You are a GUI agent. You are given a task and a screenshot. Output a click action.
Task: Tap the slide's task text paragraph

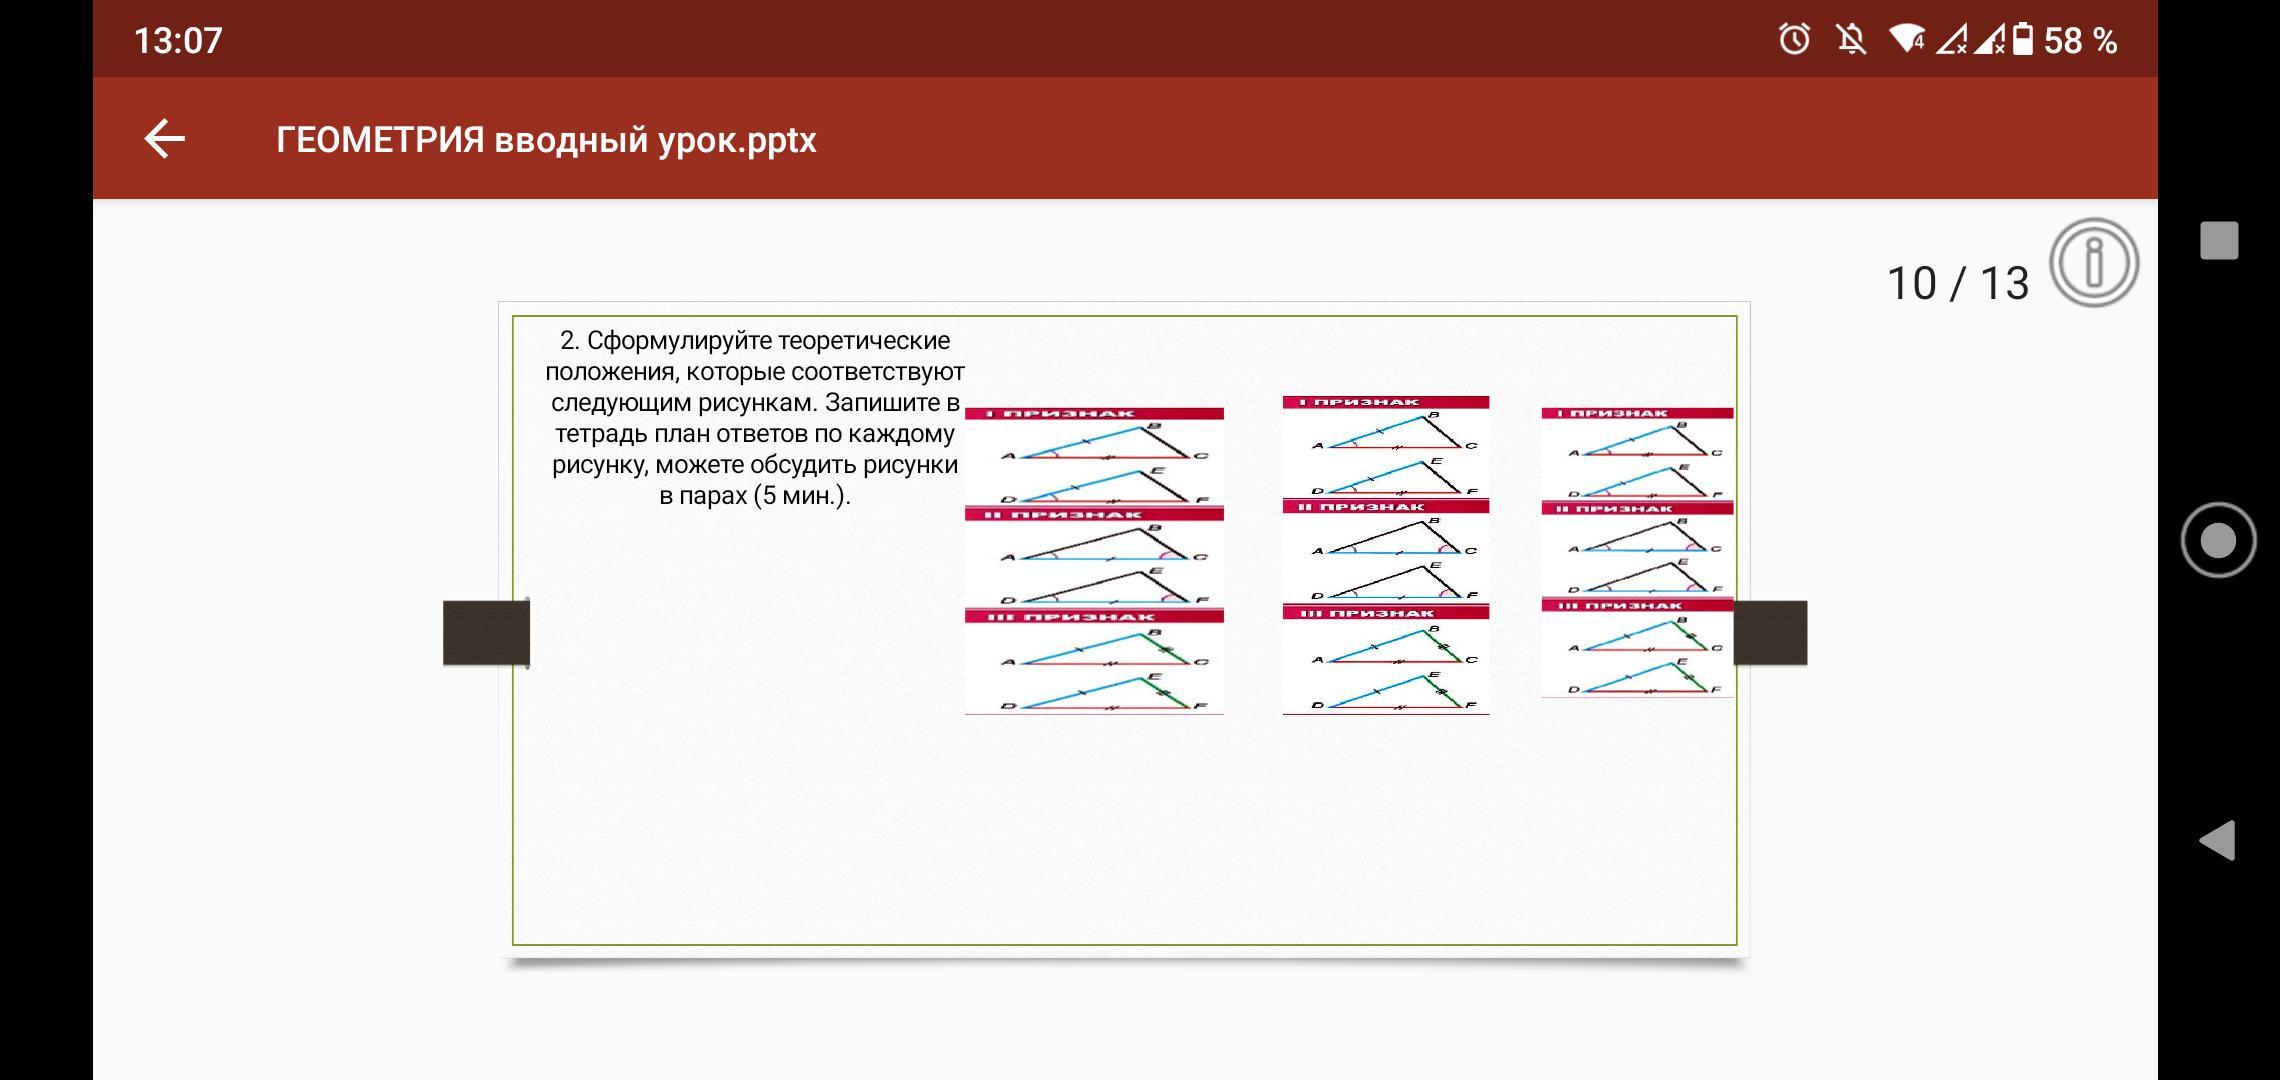coord(755,418)
